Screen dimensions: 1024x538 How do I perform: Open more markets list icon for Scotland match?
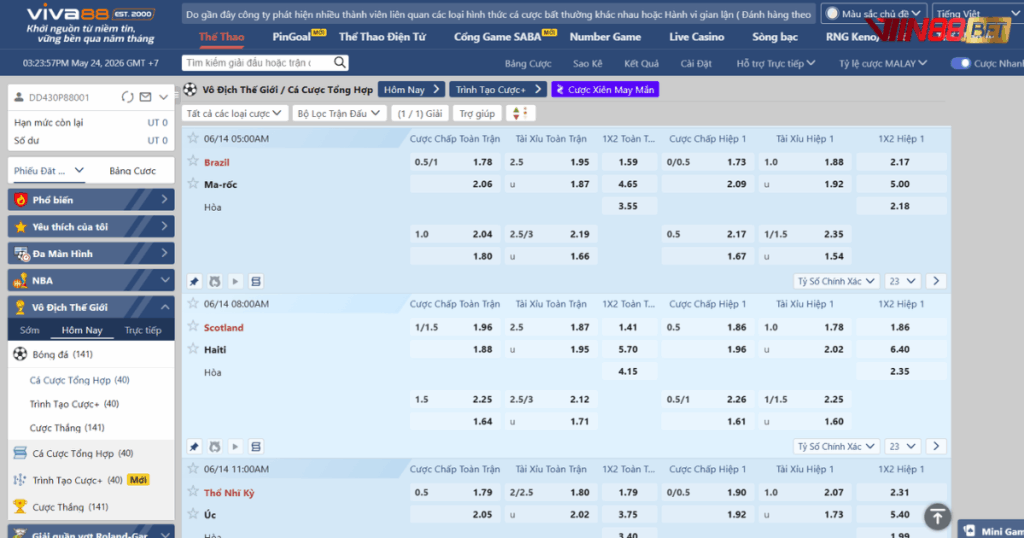[256, 447]
